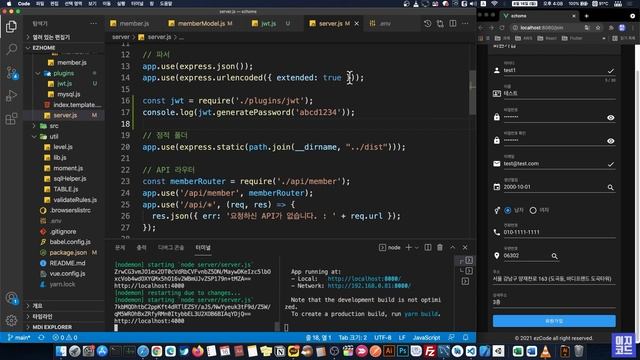Click the open changes compare icon

[x=440, y=24]
